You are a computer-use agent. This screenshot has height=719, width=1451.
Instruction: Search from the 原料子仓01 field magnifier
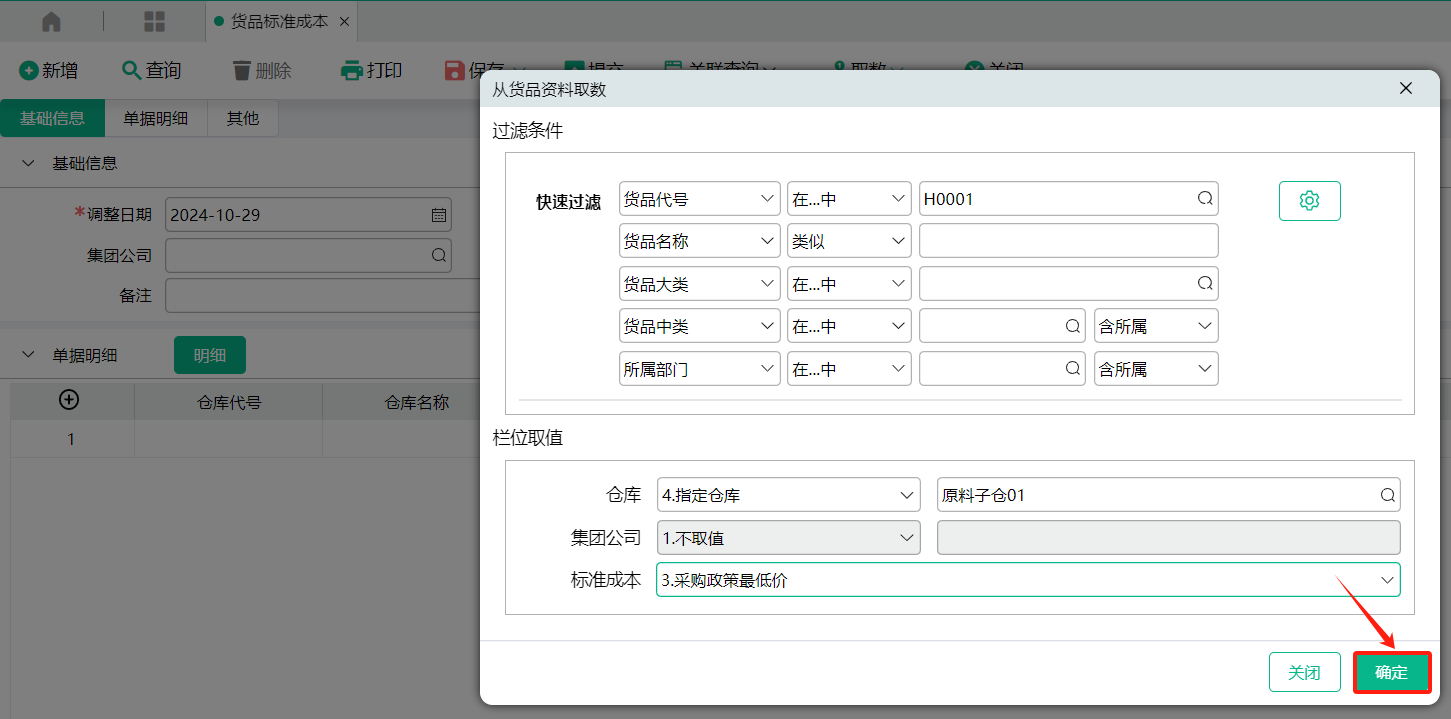click(x=1387, y=495)
